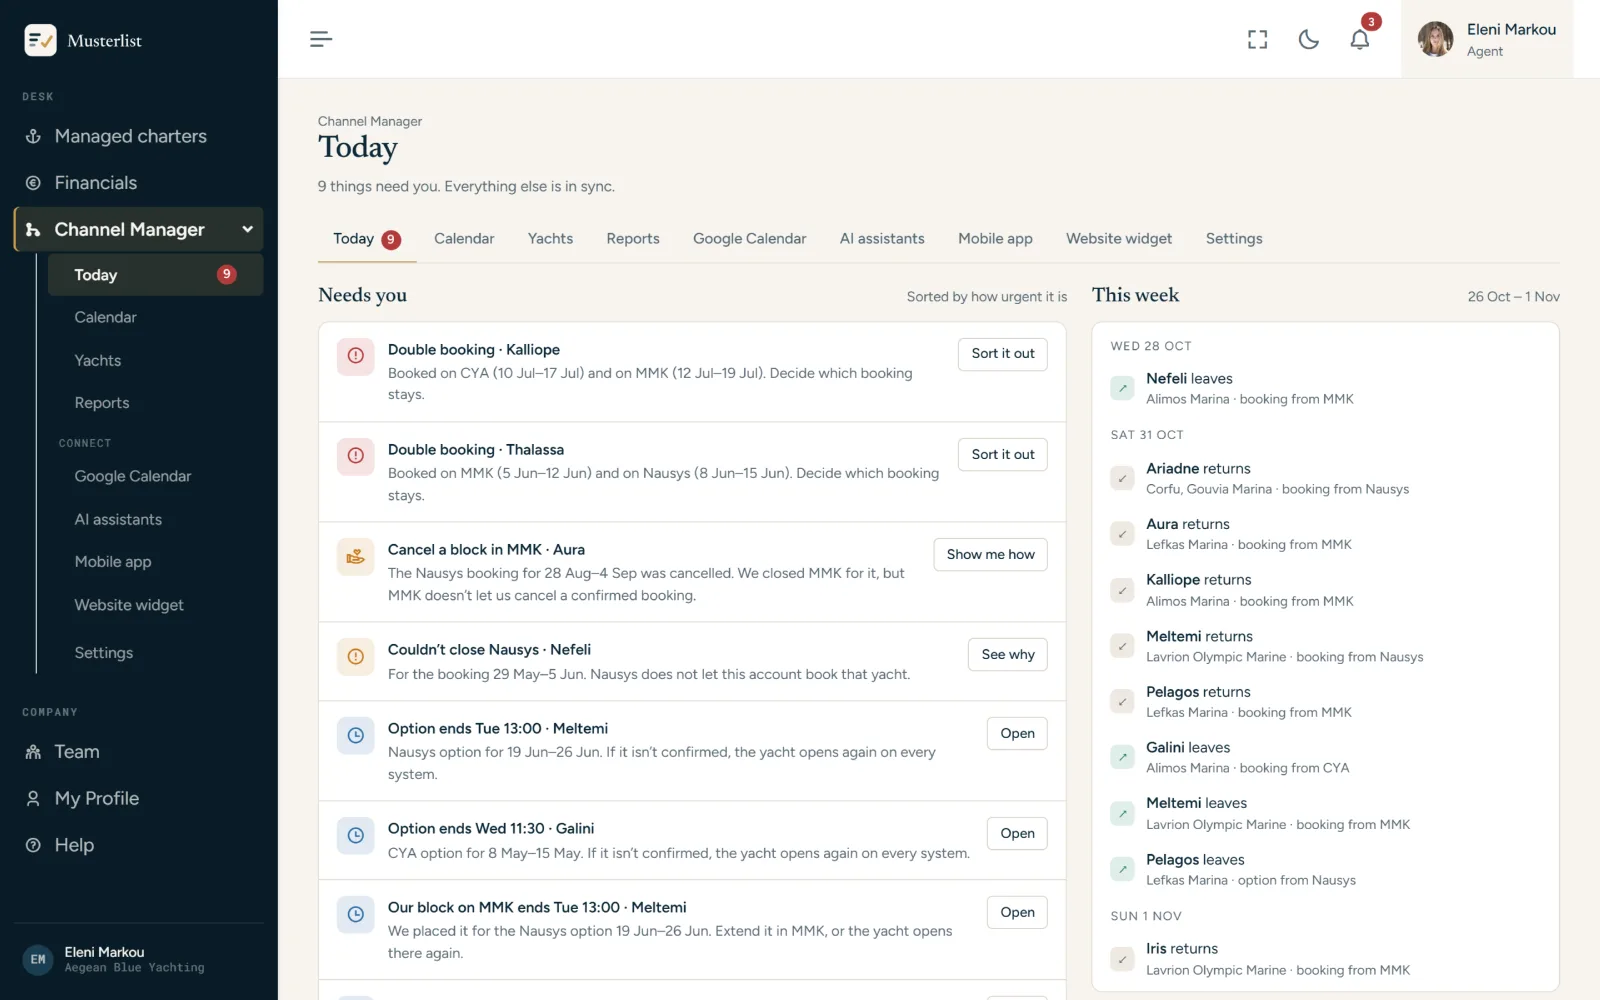Switch to the AI assistants tab

tap(882, 239)
